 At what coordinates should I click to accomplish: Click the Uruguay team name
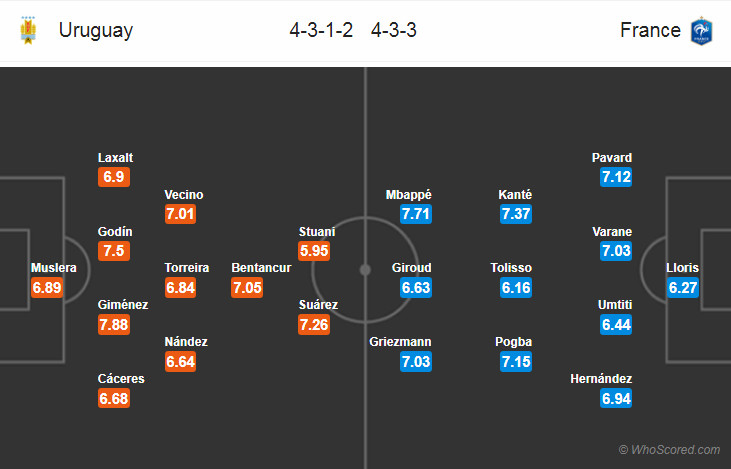click(x=96, y=30)
